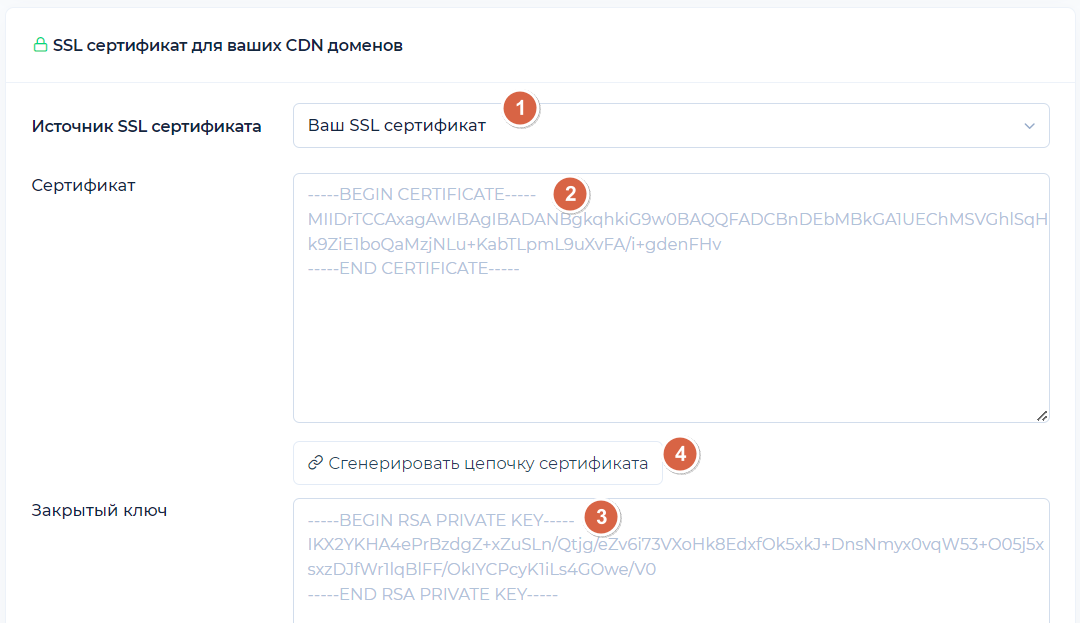Image resolution: width=1080 pixels, height=623 pixels.
Task: Focus the Сертификат text area
Action: 670,340
